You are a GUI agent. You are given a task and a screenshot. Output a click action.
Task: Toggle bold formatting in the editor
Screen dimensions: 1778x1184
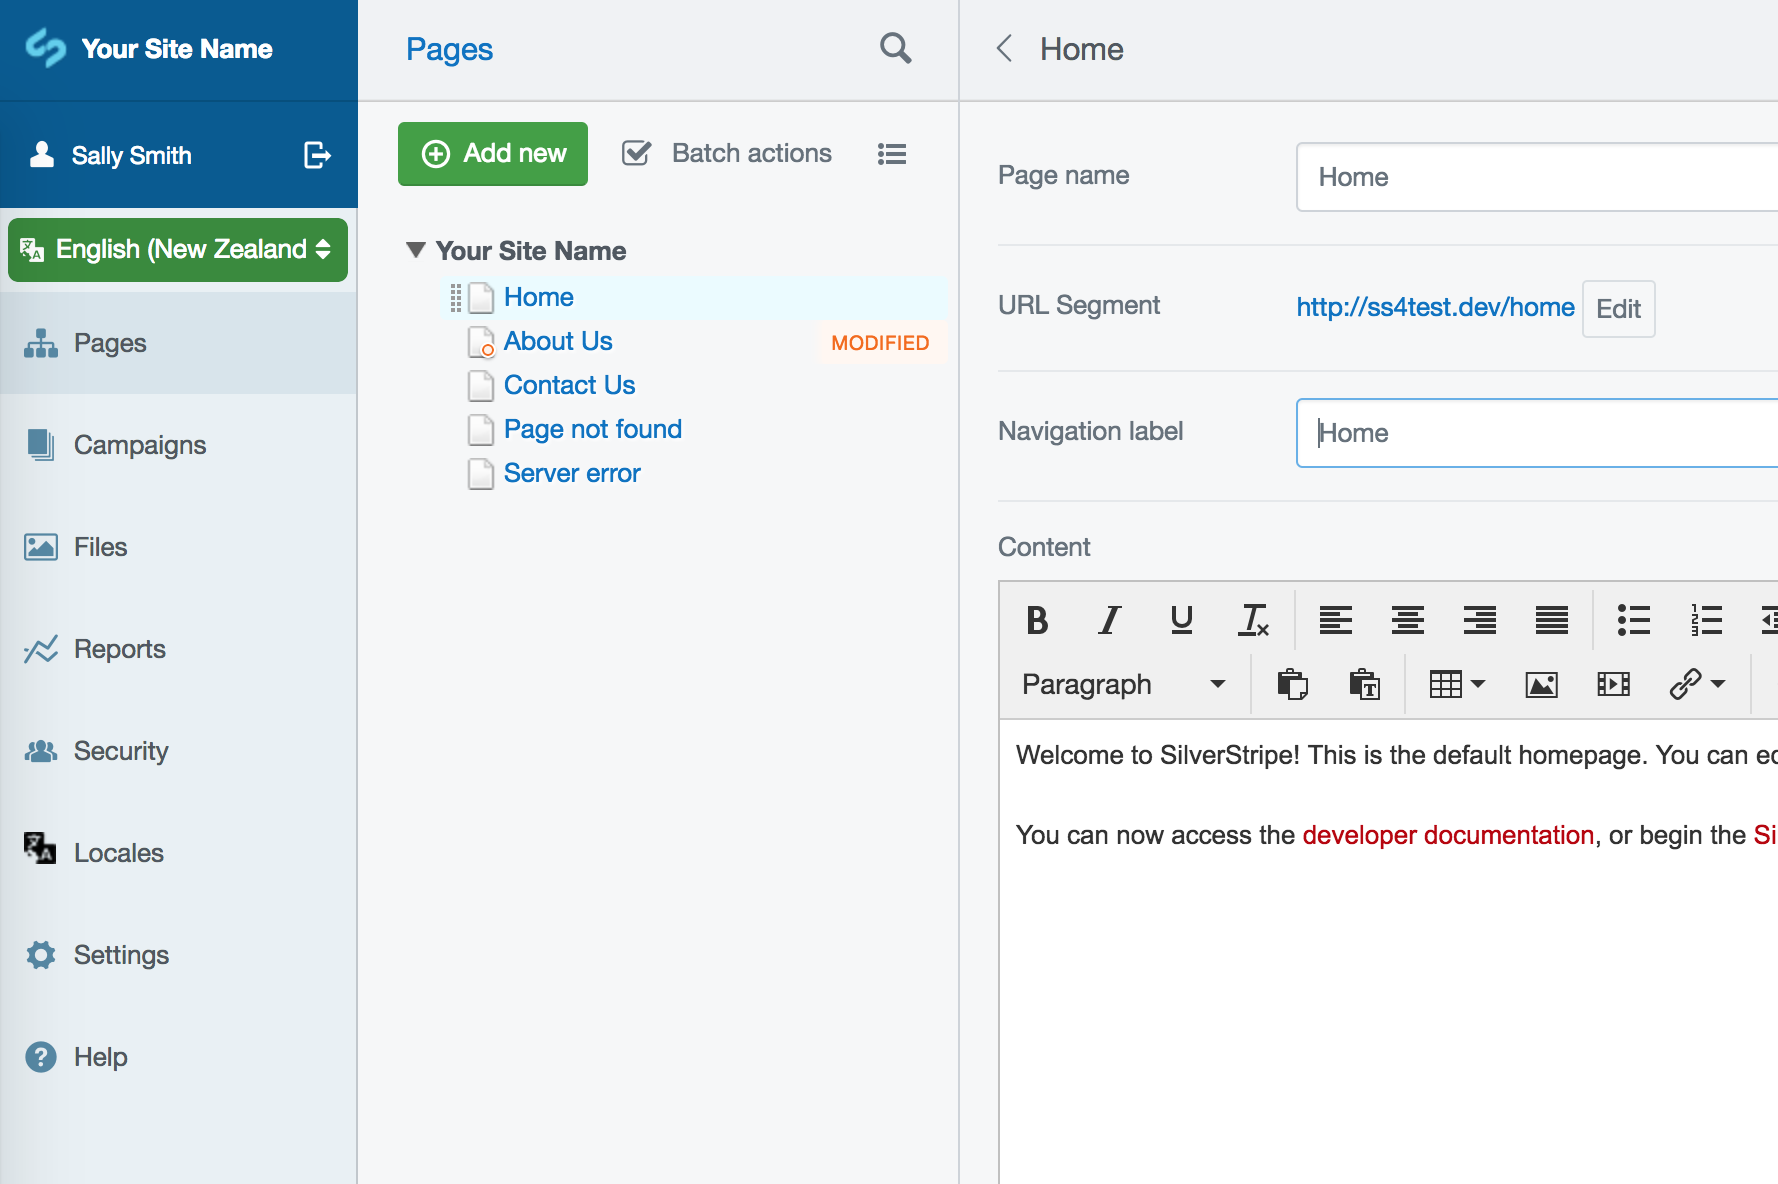pyautogui.click(x=1037, y=620)
